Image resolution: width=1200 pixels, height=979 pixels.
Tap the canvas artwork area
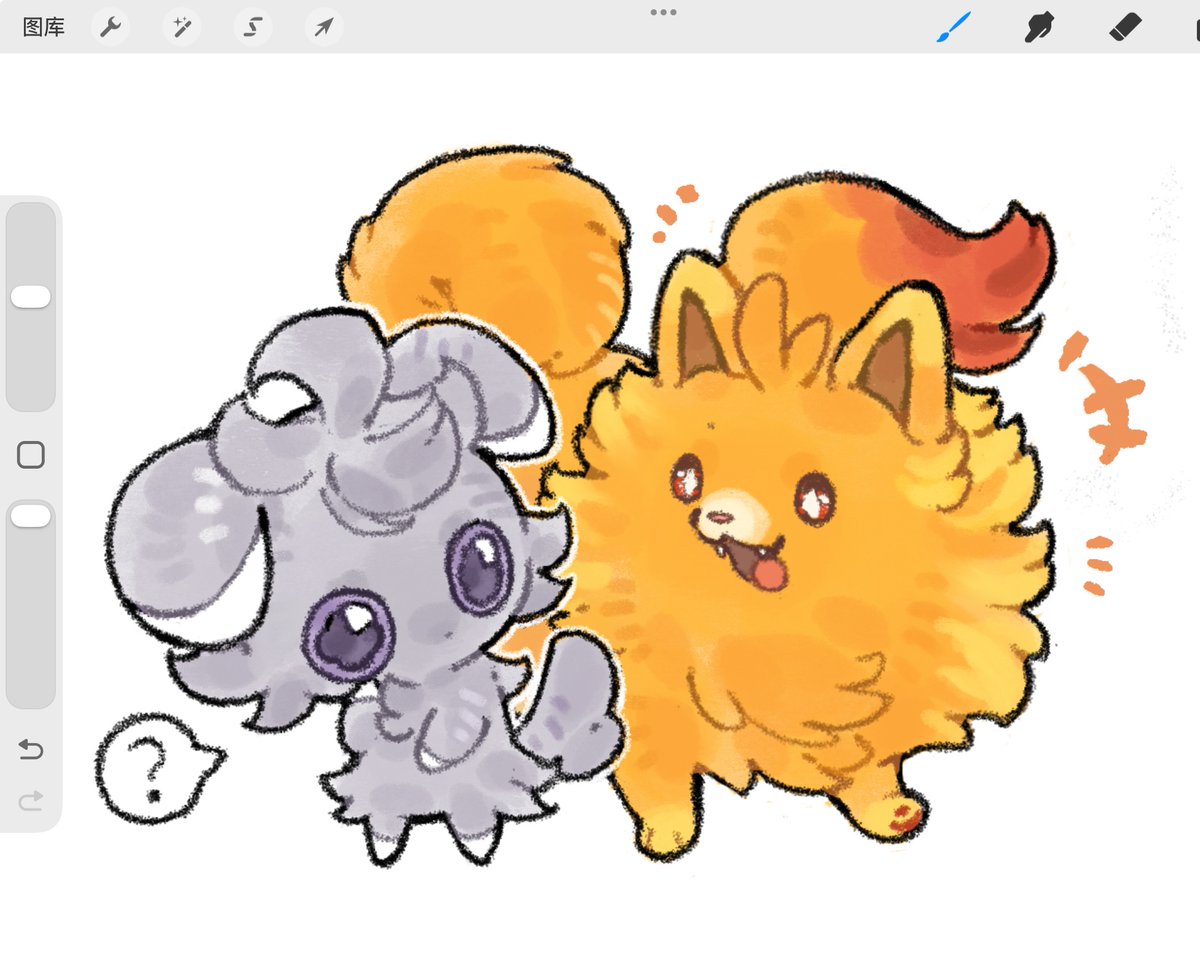tap(600, 500)
